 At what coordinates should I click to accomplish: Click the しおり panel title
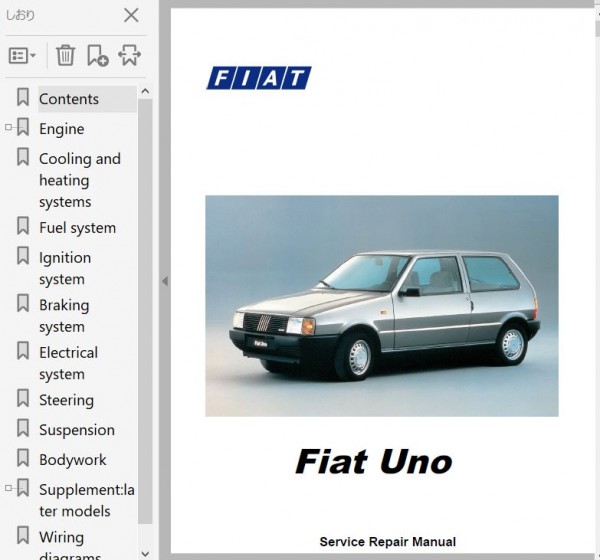[x=20, y=16]
